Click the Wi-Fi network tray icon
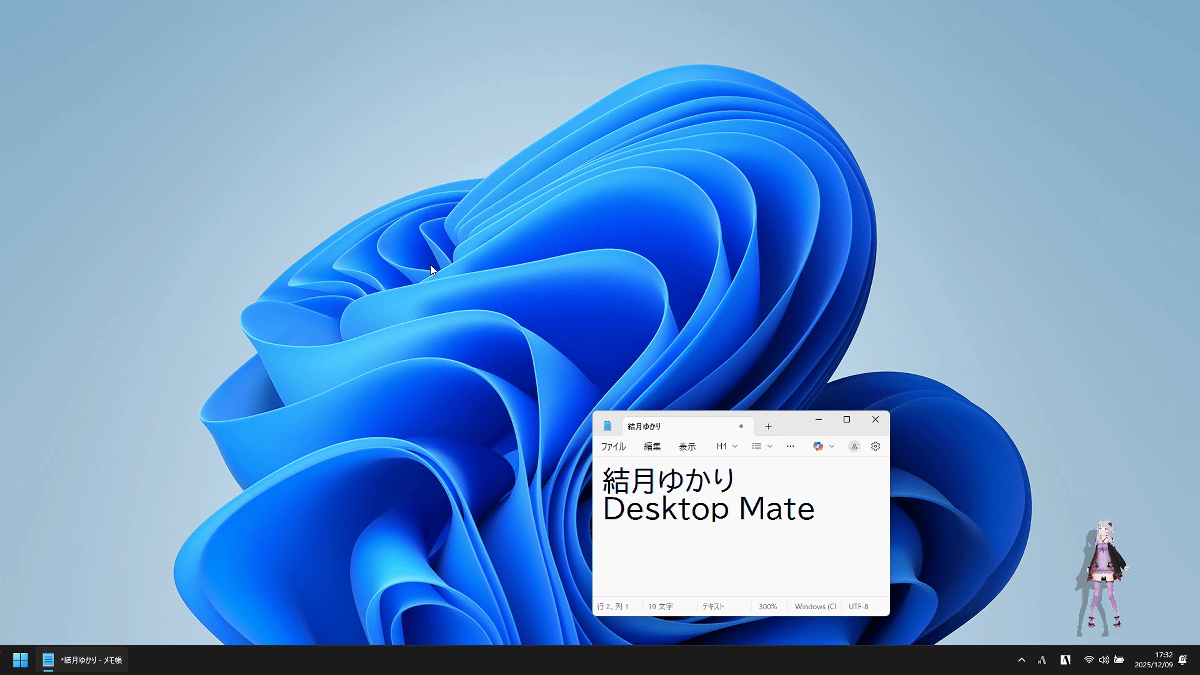Image resolution: width=1200 pixels, height=675 pixels. pos(1089,660)
